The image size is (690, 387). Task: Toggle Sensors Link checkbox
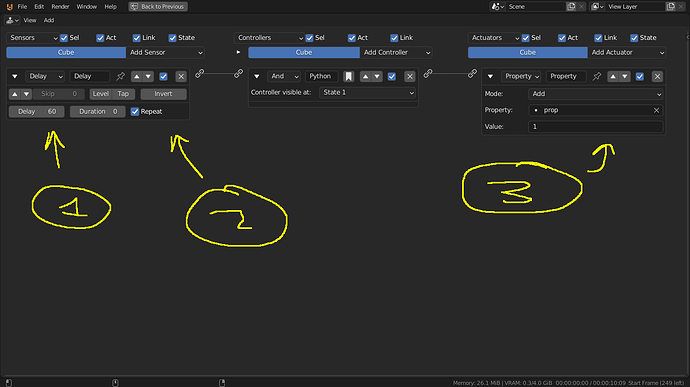137,38
